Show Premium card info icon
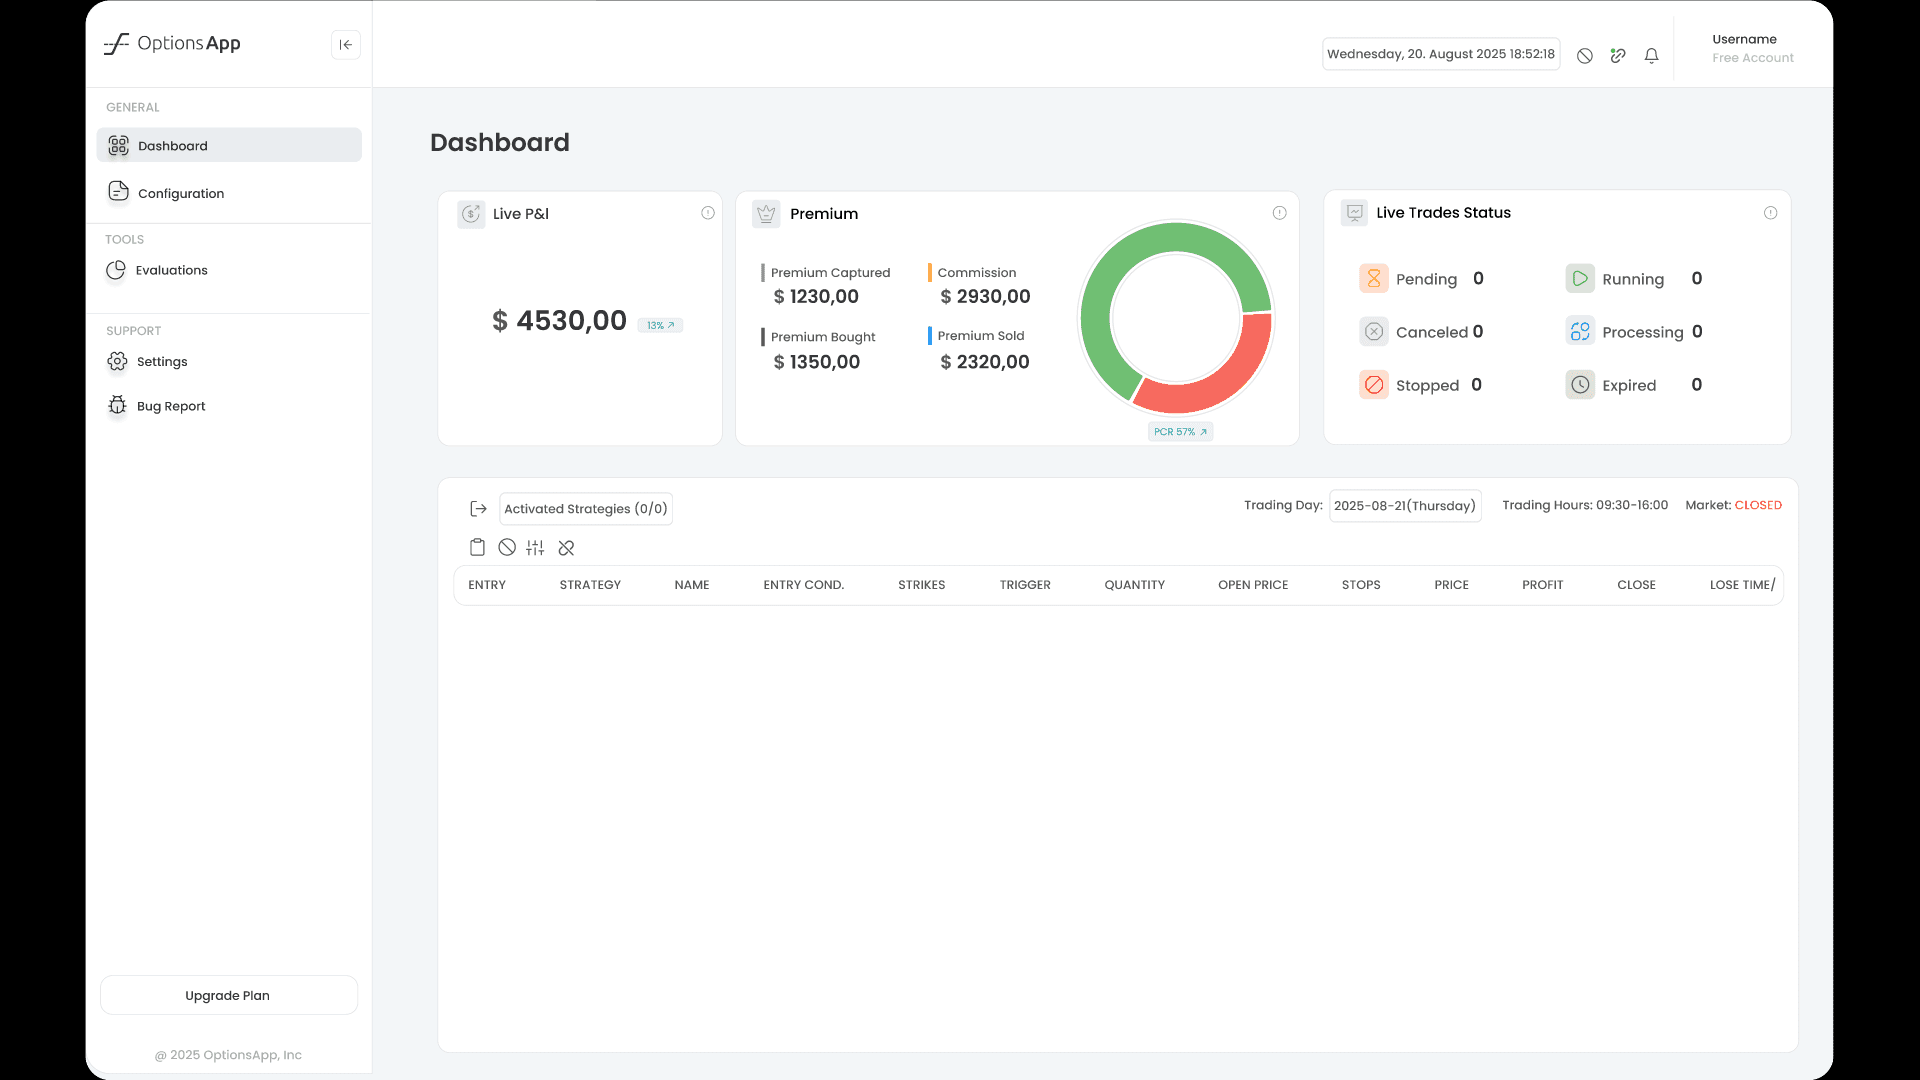The width and height of the screenshot is (1920, 1080). 1279,213
